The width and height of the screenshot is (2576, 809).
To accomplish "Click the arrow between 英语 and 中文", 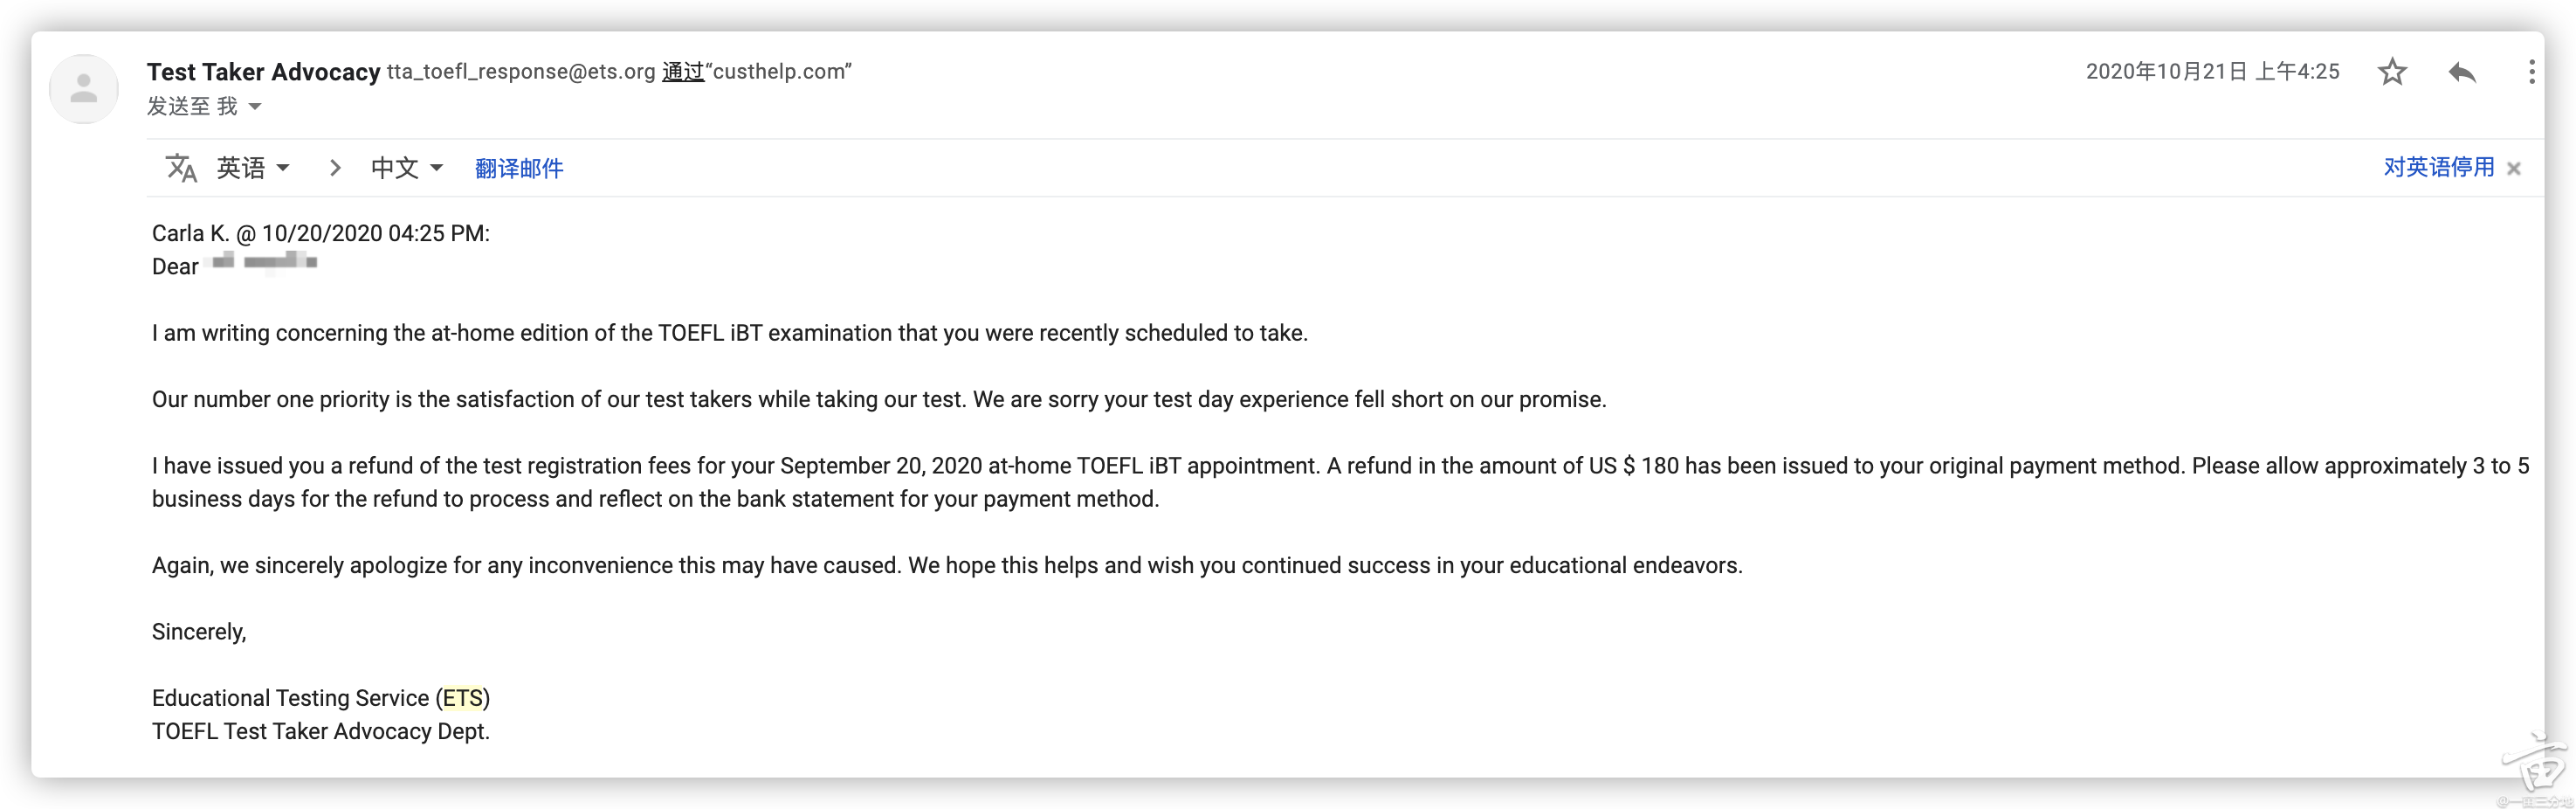I will [x=335, y=168].
